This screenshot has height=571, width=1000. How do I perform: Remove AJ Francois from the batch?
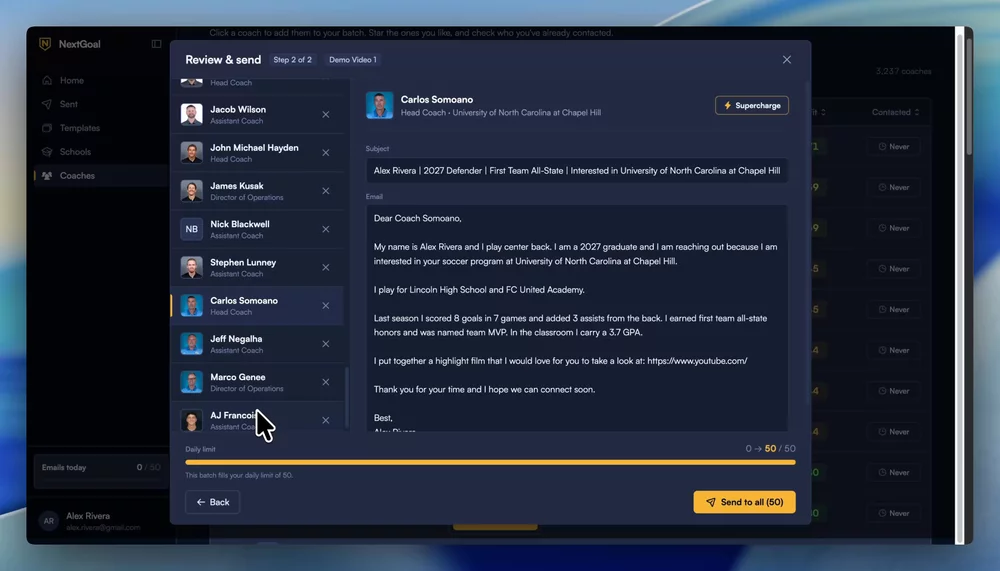coord(326,420)
